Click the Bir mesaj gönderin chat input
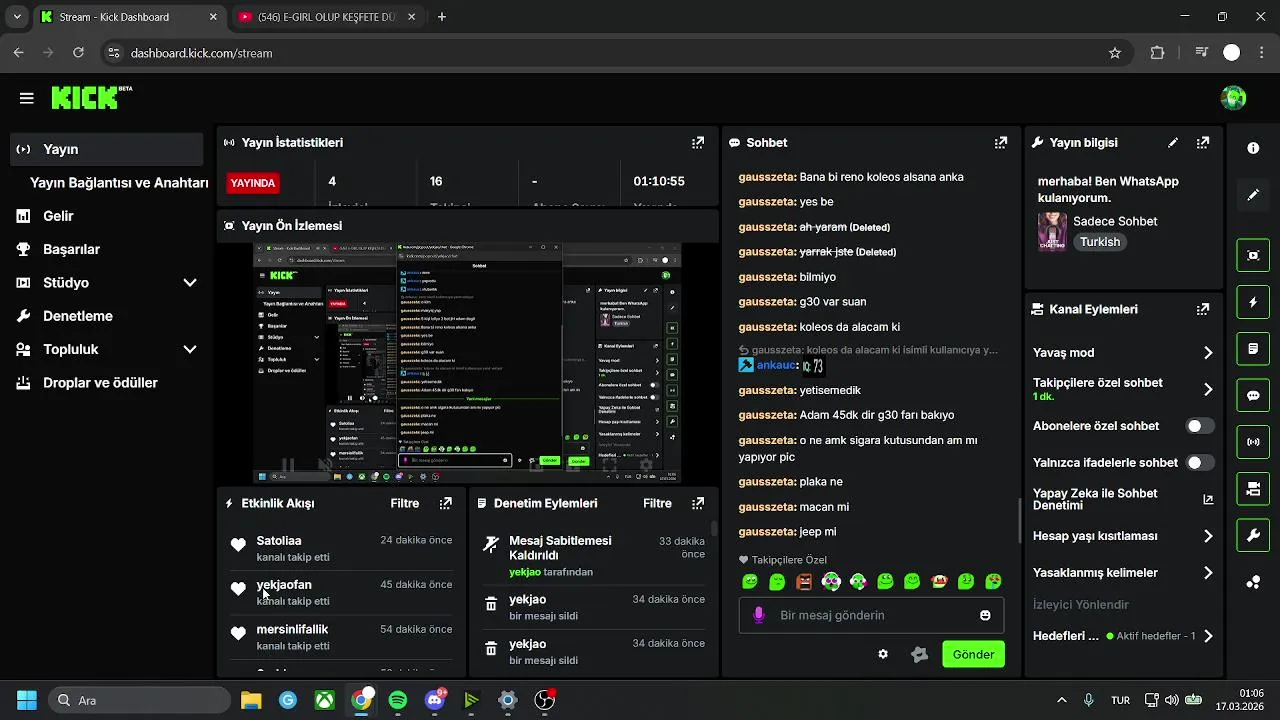Screen dimensions: 1280x720 pos(870,615)
